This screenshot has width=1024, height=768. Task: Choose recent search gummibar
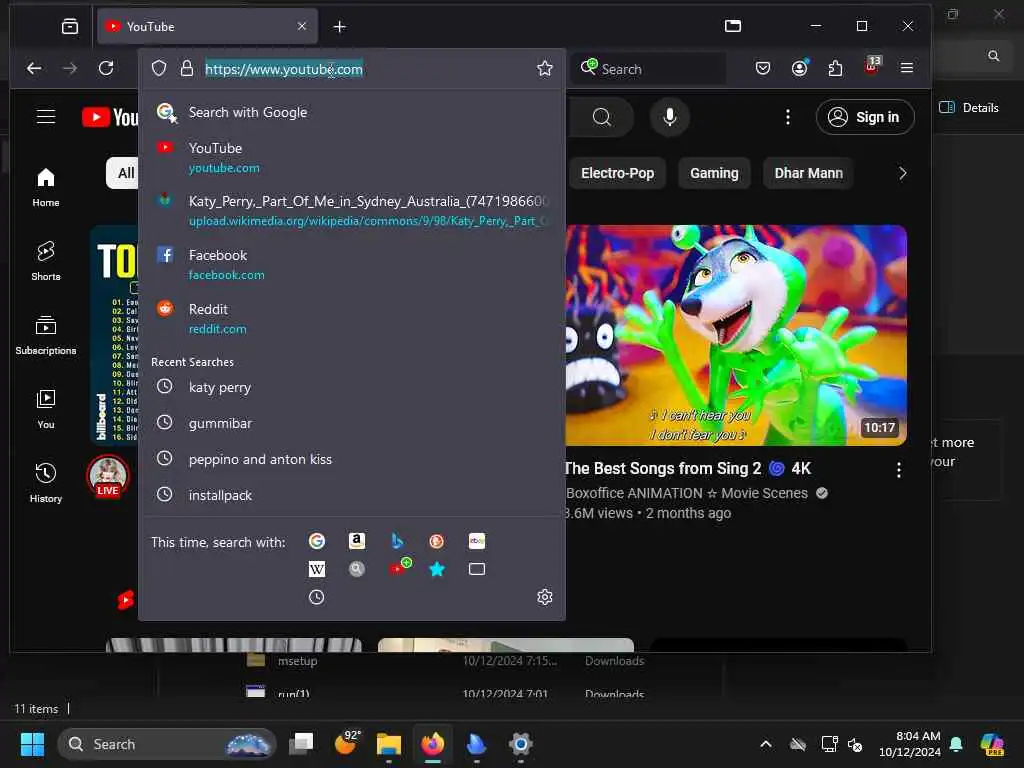[x=353, y=423]
